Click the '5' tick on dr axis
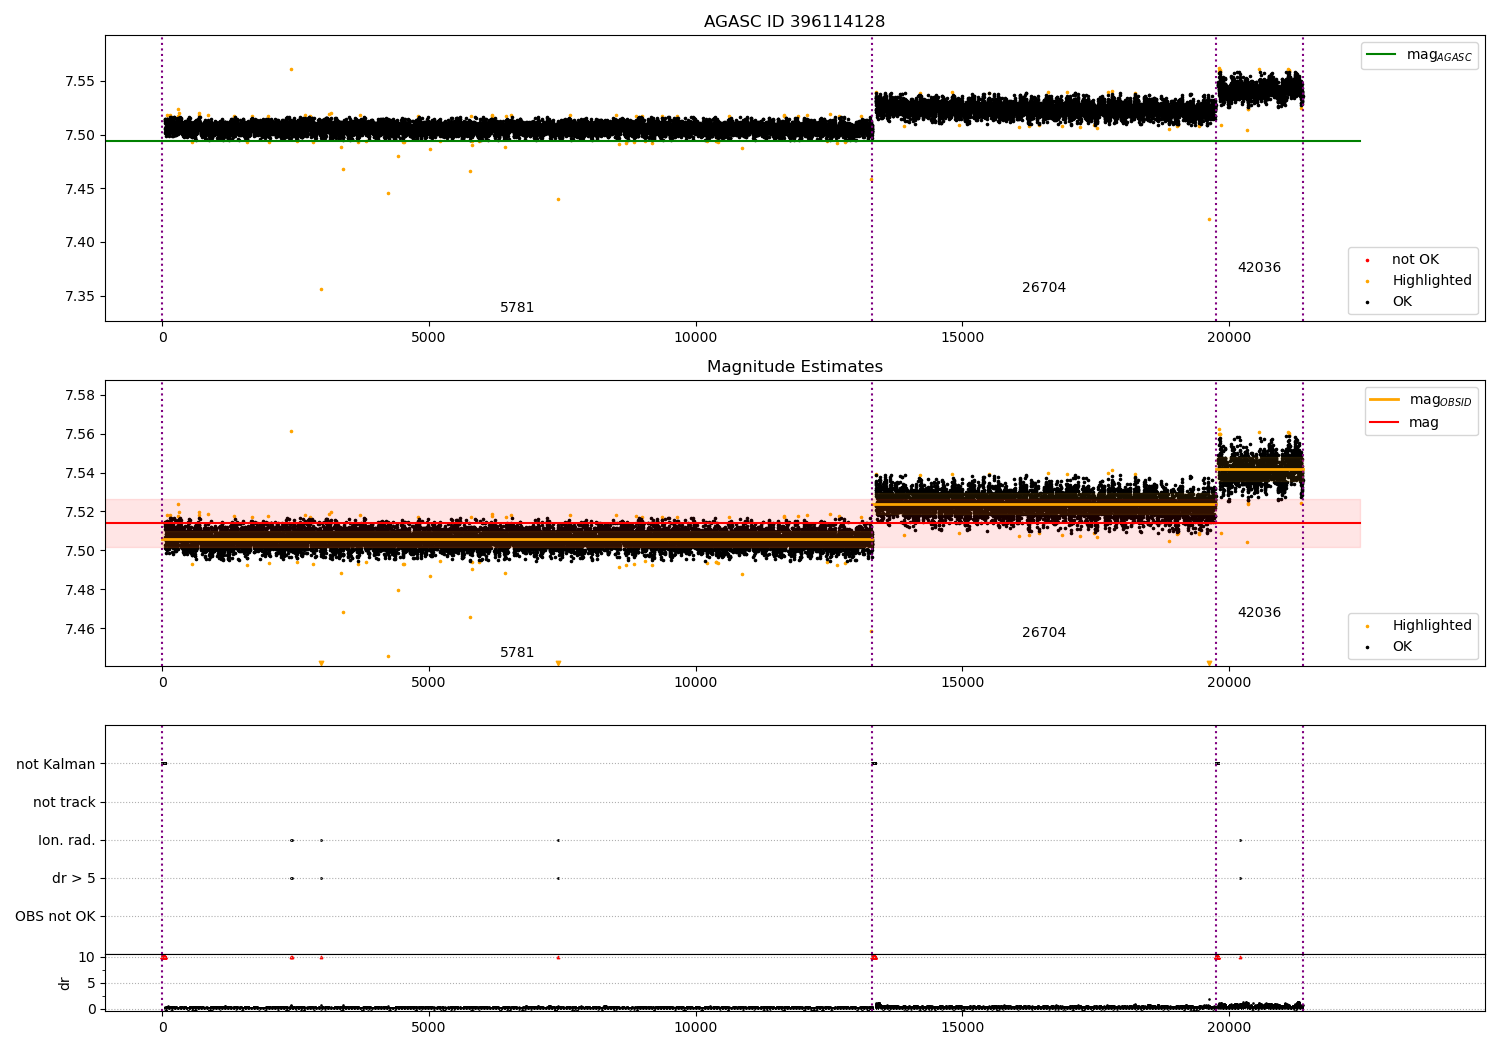The height and width of the screenshot is (1050, 1500). 91,984
